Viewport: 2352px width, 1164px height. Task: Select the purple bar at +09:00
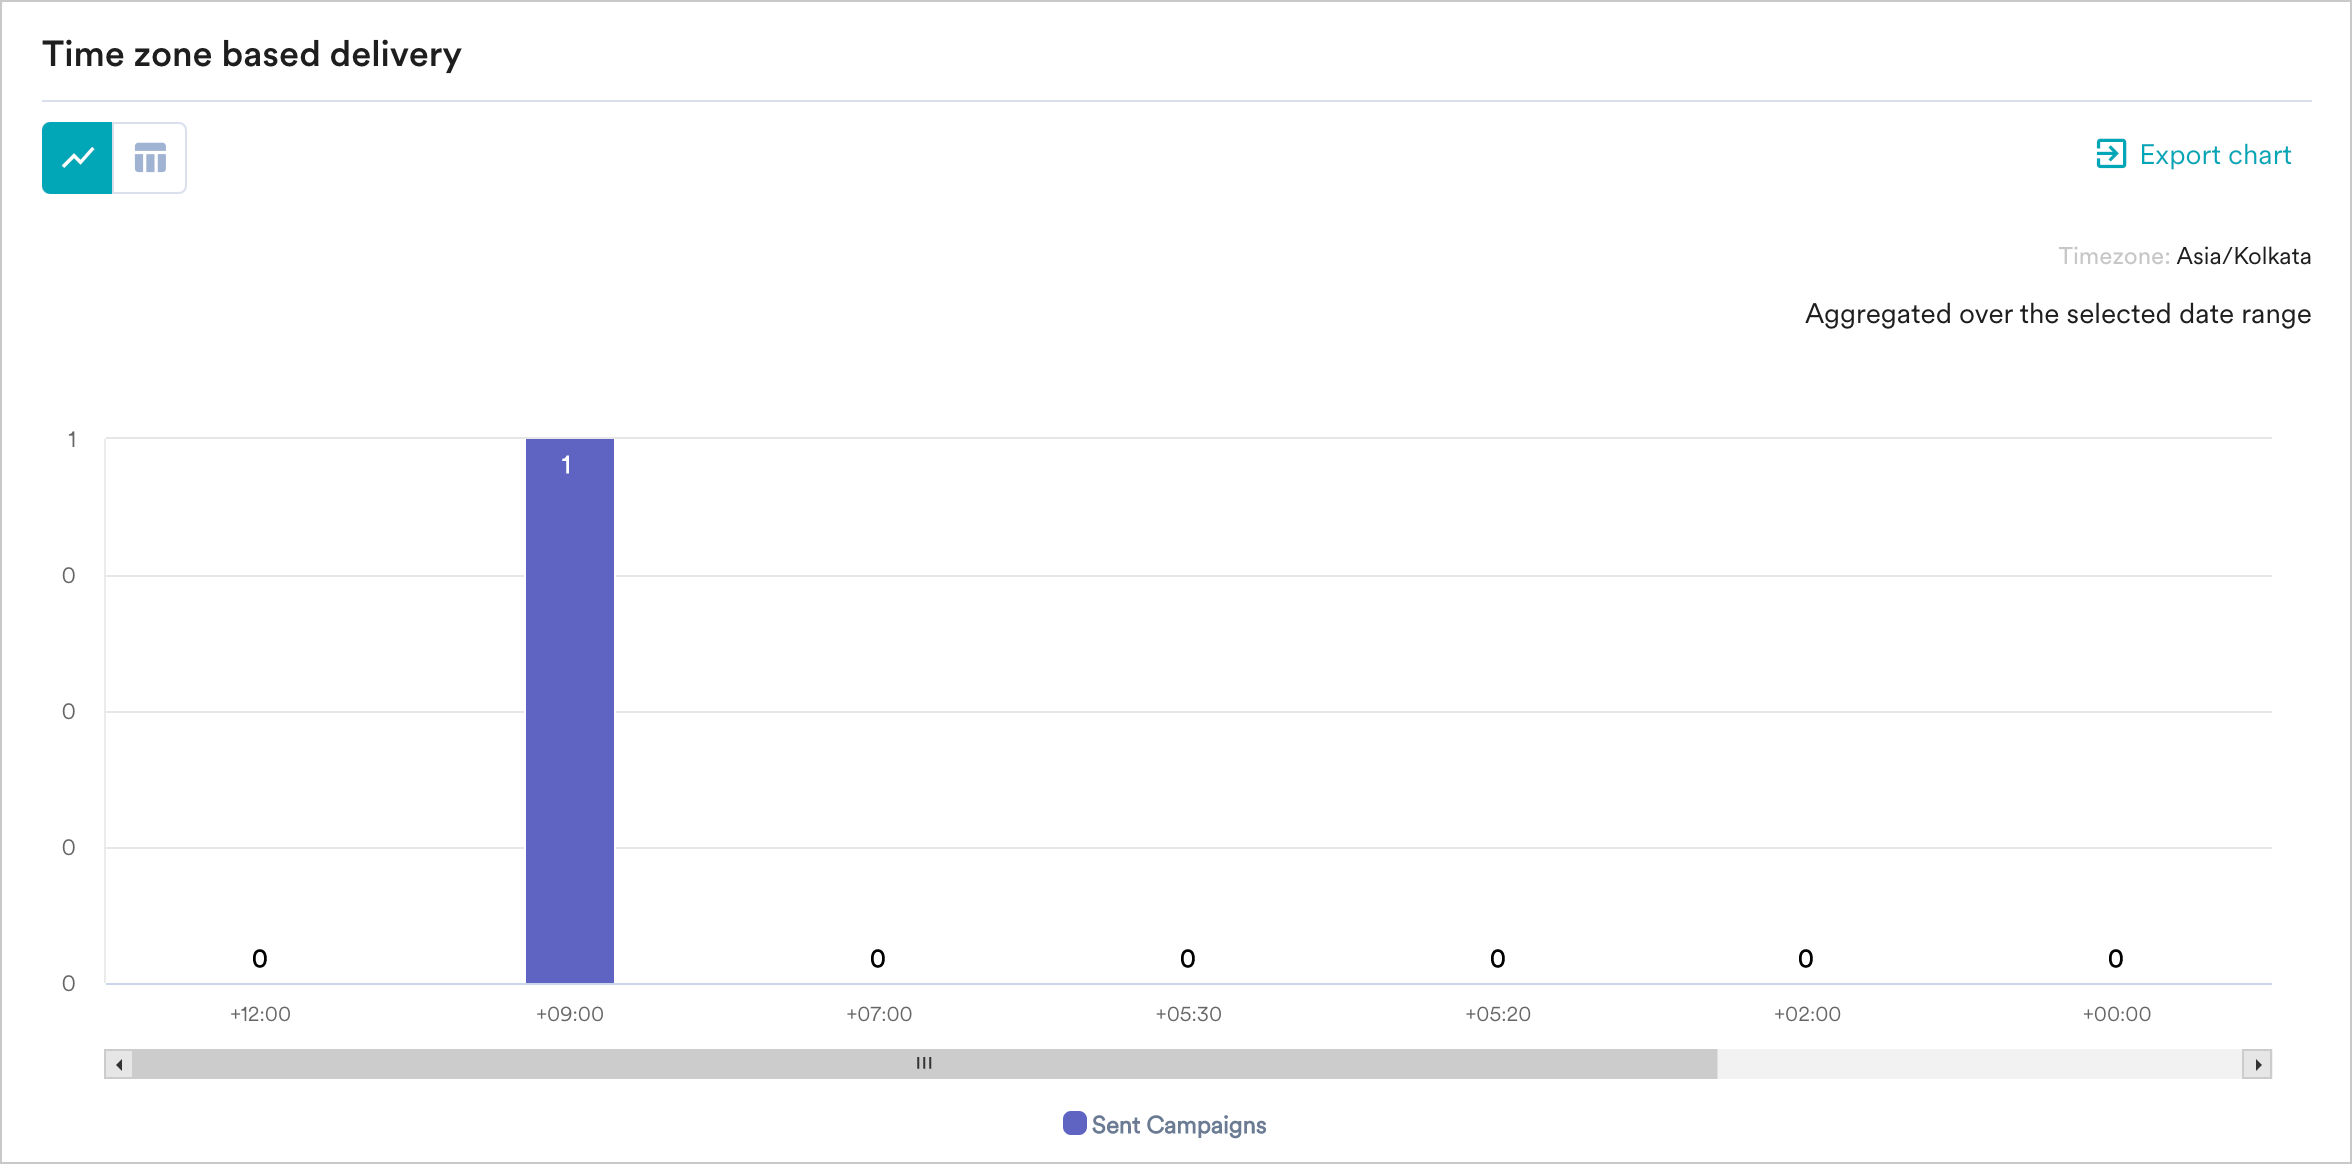(x=570, y=720)
